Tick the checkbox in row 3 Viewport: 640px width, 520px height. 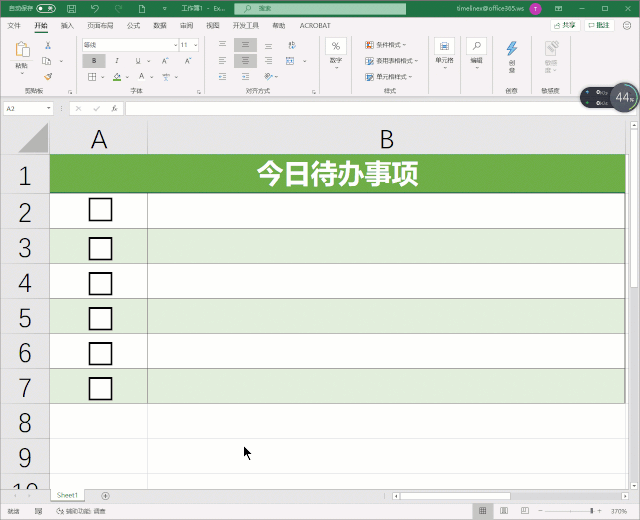coord(100,248)
